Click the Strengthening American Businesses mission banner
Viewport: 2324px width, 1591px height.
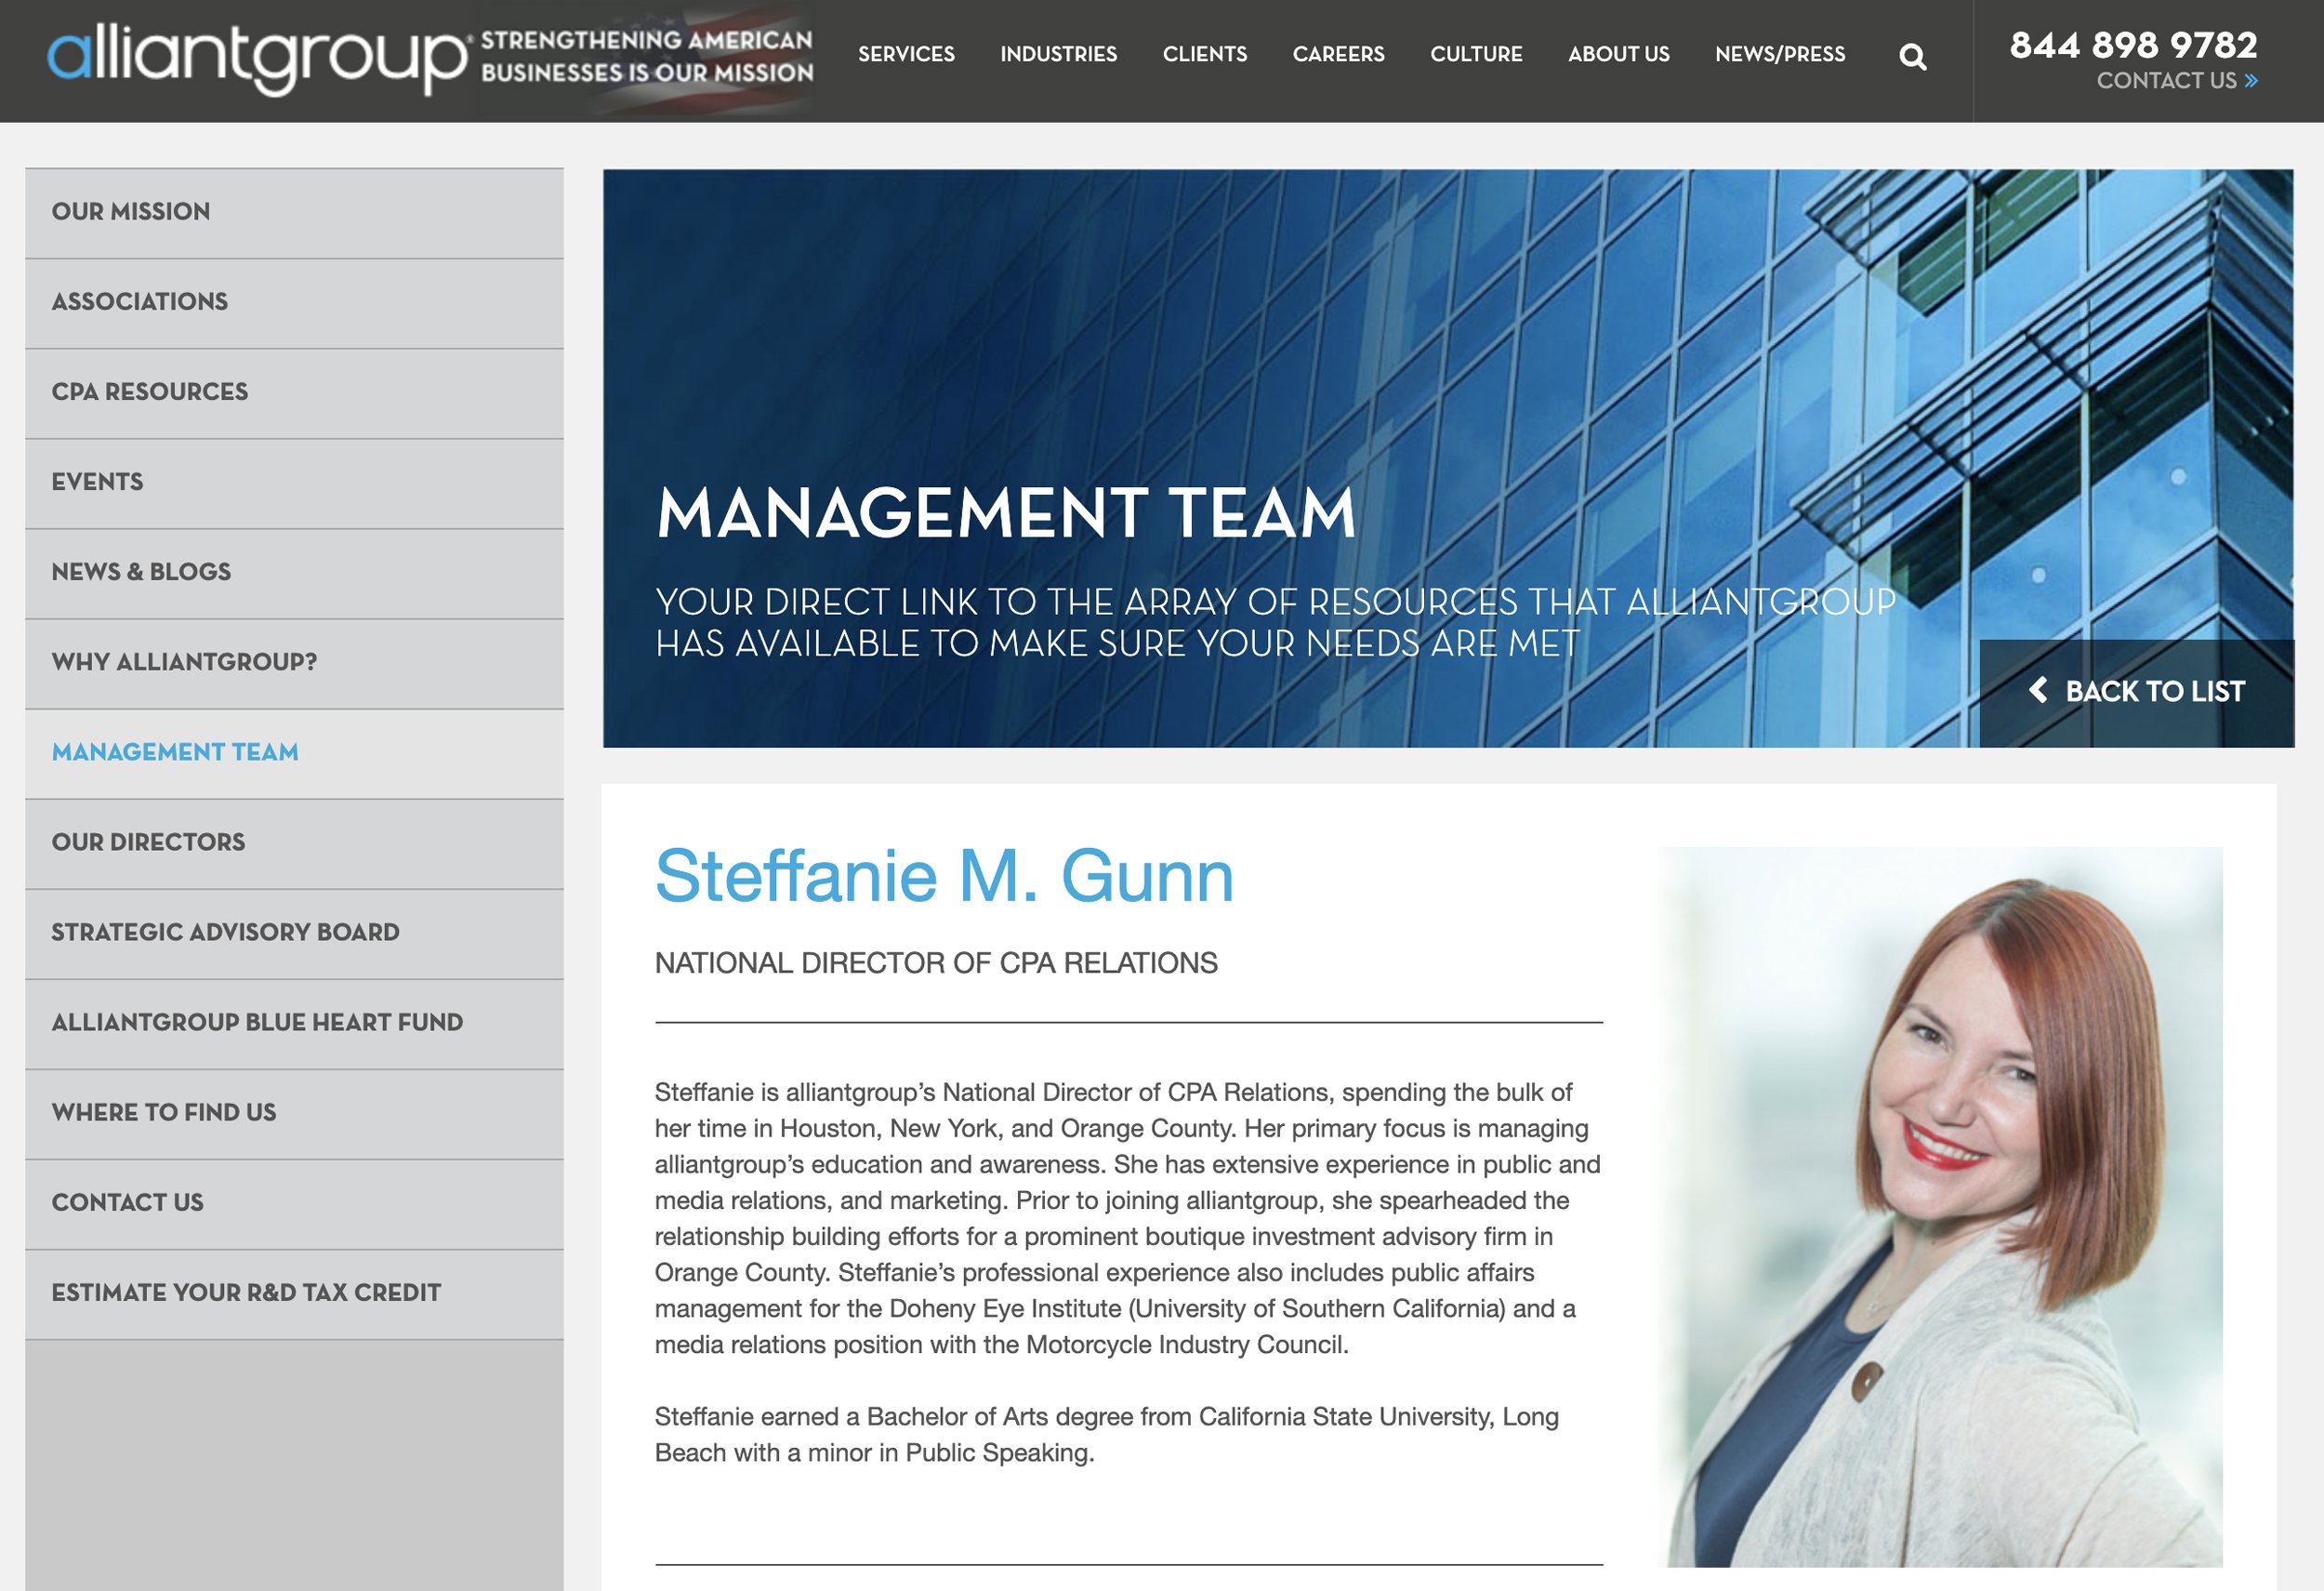tap(647, 57)
